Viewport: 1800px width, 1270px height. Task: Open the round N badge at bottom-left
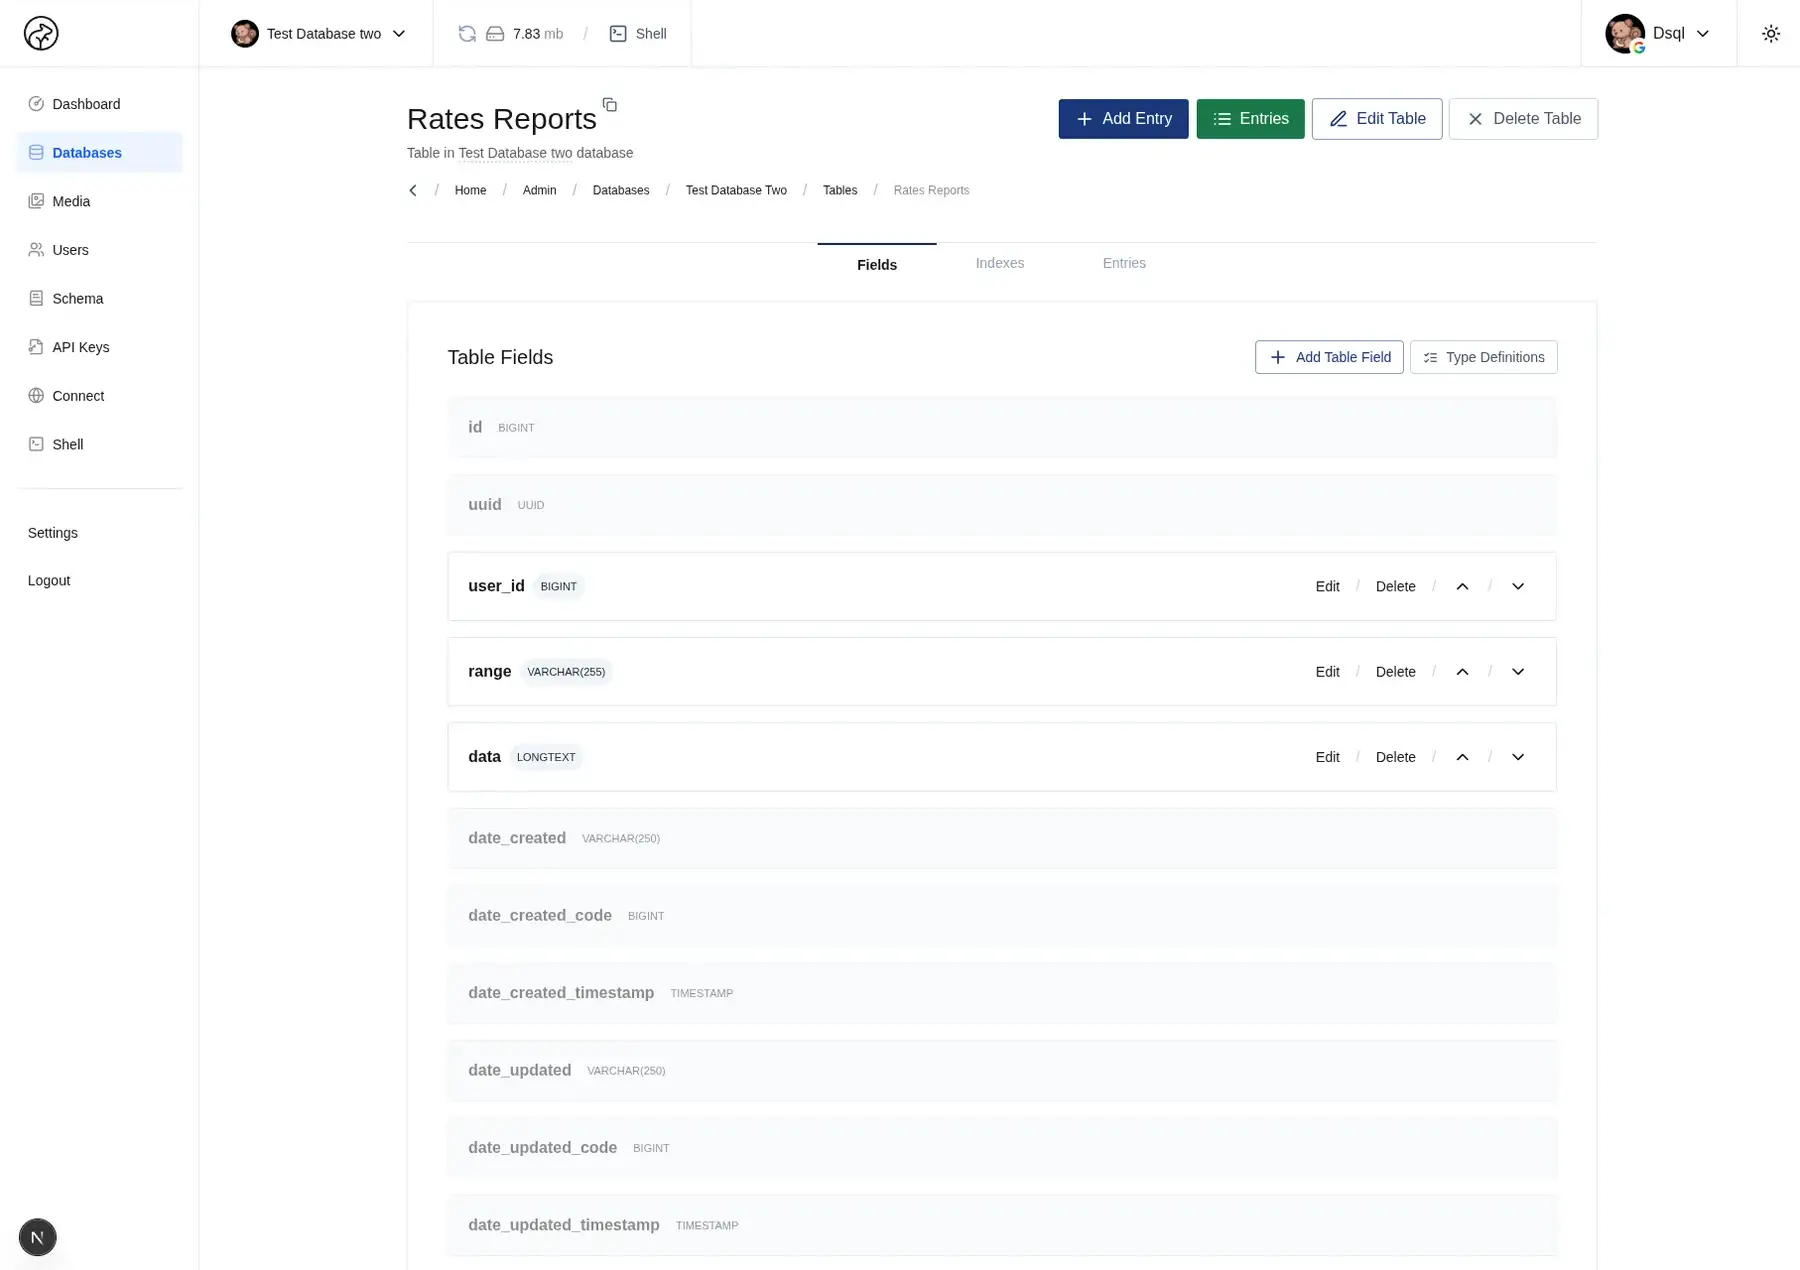pyautogui.click(x=38, y=1237)
